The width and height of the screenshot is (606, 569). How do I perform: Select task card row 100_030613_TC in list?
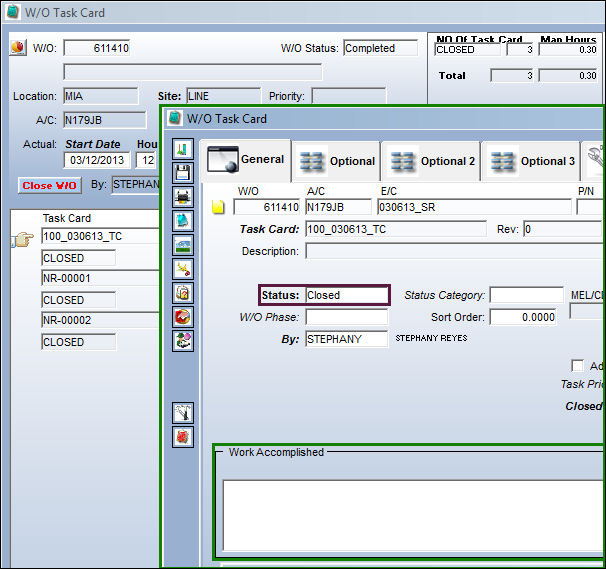100,236
